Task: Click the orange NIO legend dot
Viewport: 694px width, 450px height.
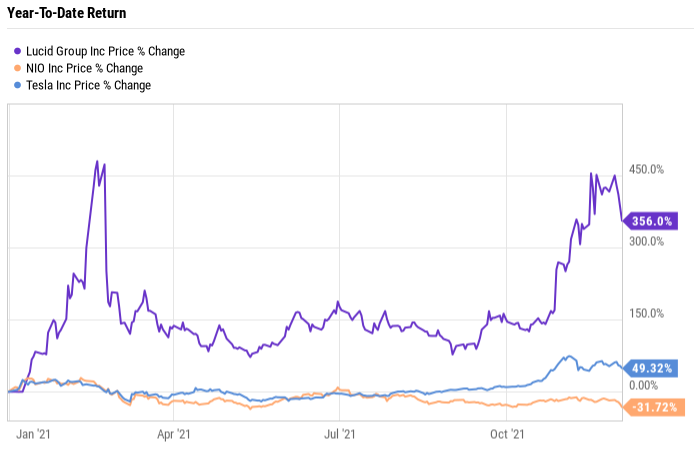Action: click(x=17, y=68)
